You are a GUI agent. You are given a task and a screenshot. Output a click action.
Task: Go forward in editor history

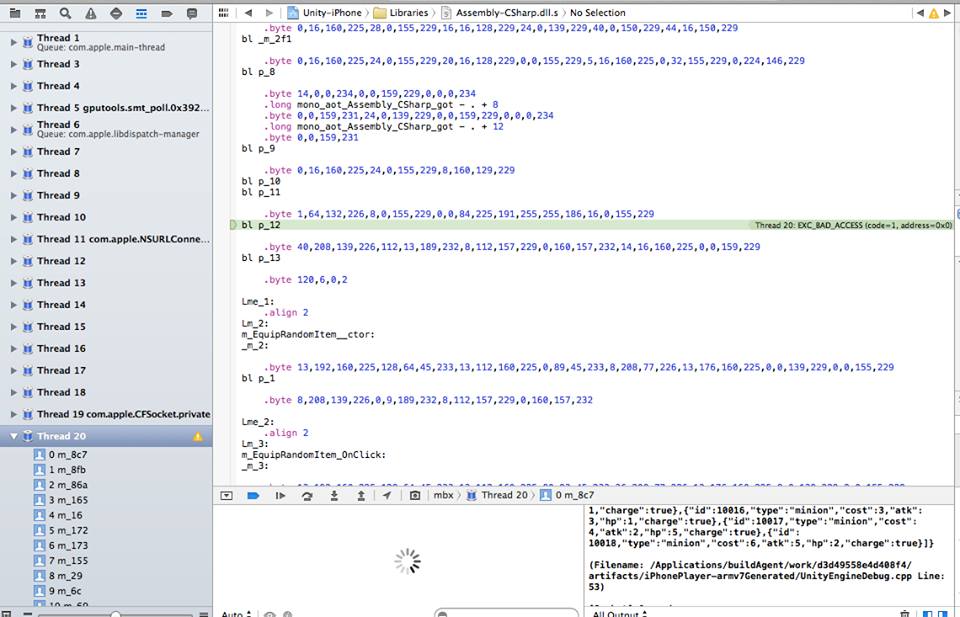click(x=269, y=12)
